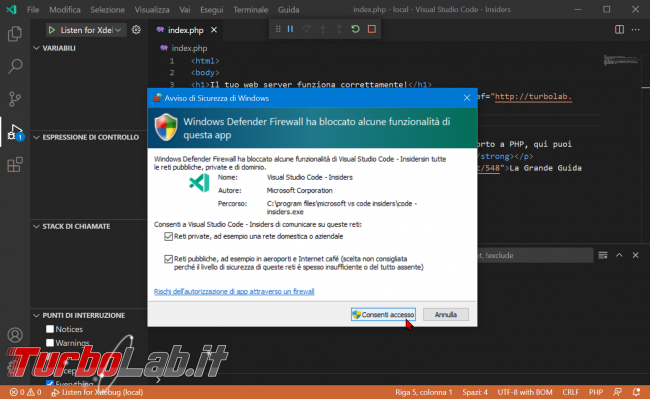Change encoding via UTF-8 with BOM
This screenshot has width=650, height=399.
pos(525,392)
